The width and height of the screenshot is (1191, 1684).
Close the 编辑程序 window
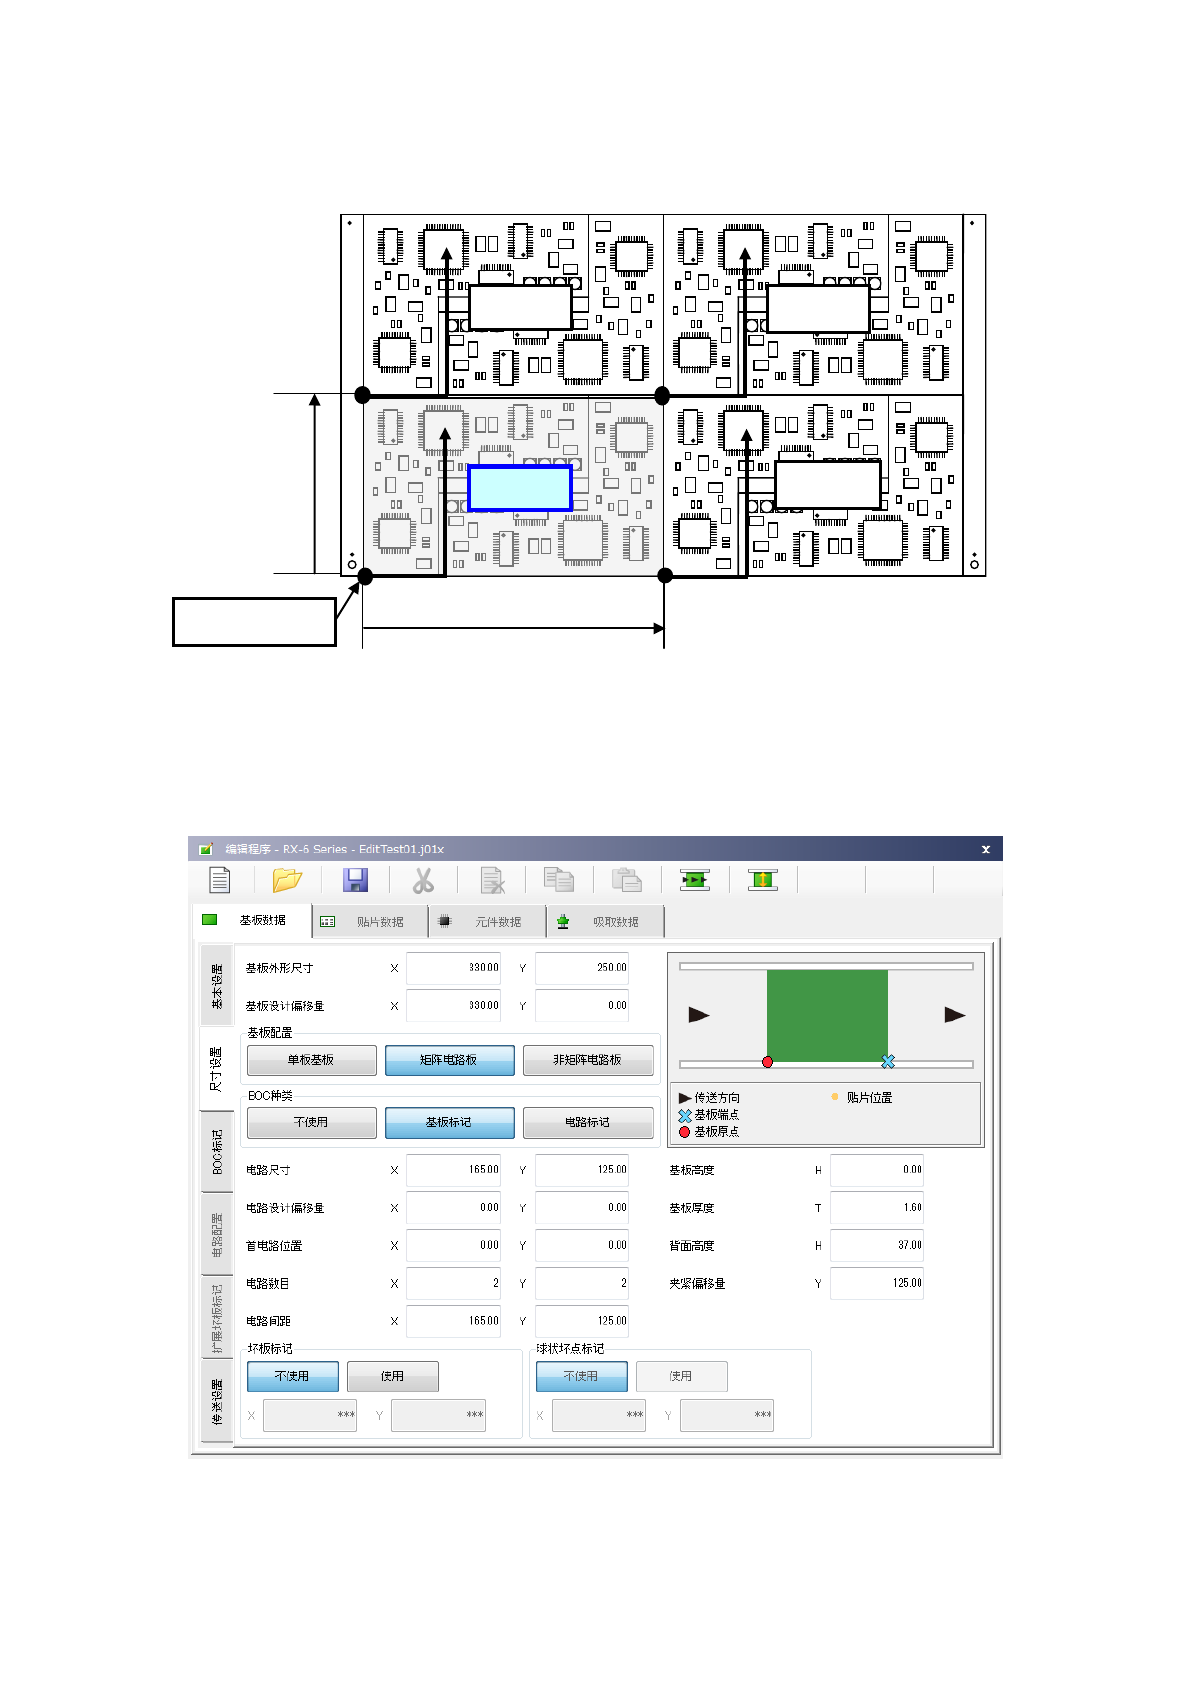click(986, 849)
